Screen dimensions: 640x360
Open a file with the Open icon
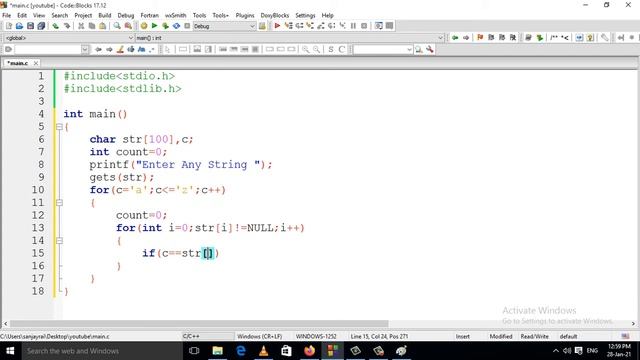(x=19, y=26)
